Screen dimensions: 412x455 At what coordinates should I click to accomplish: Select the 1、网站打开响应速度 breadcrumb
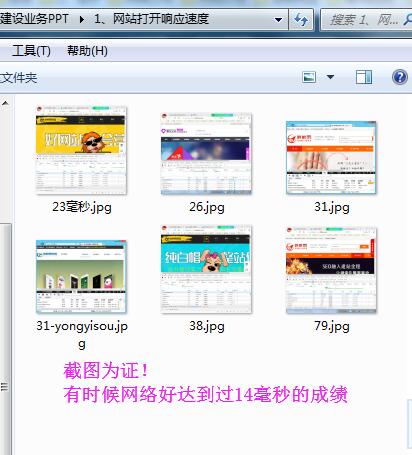(x=151, y=19)
